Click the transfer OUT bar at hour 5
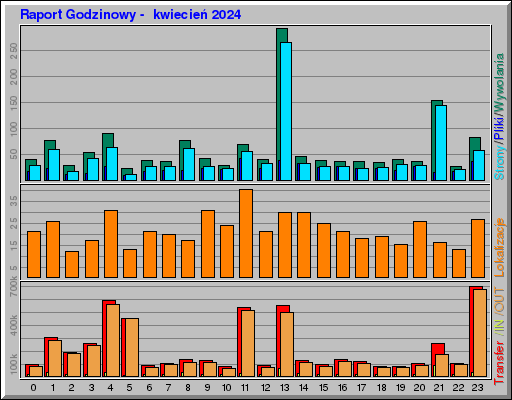 (132, 348)
